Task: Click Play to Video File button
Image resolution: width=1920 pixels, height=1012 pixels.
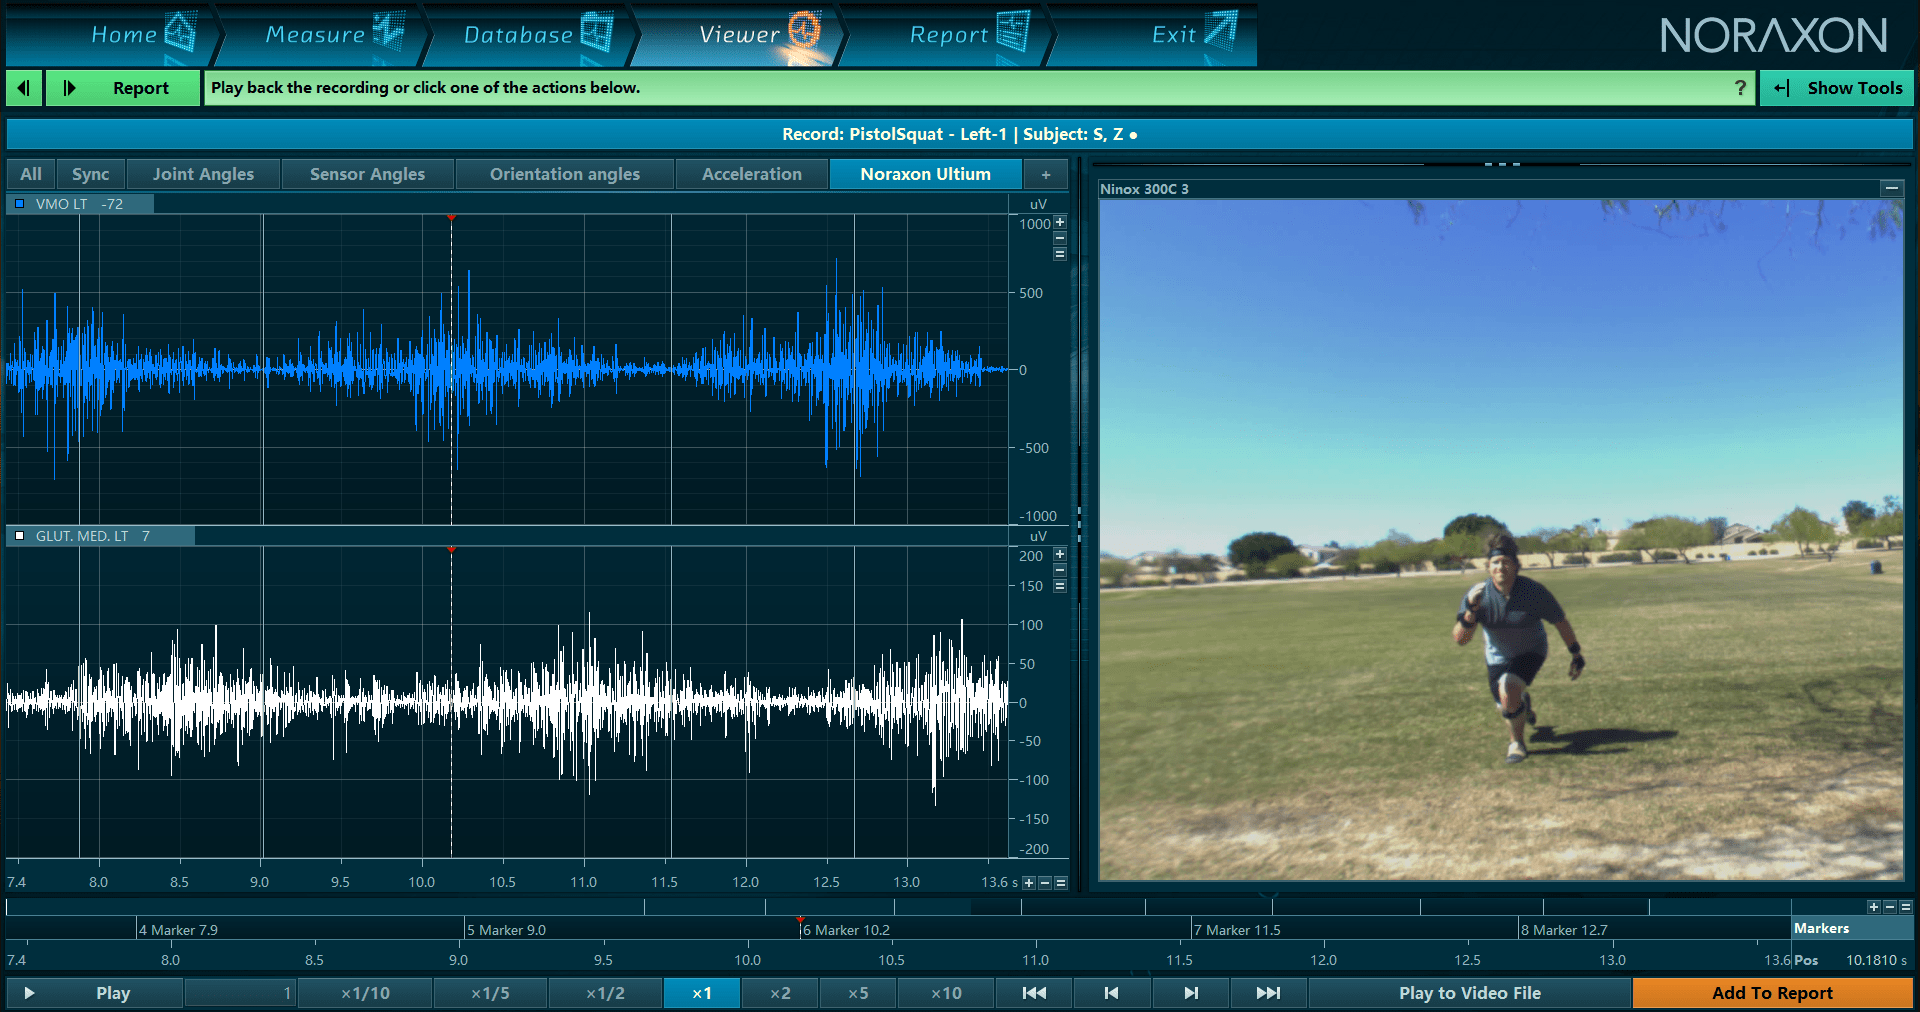Action: click(x=1470, y=993)
